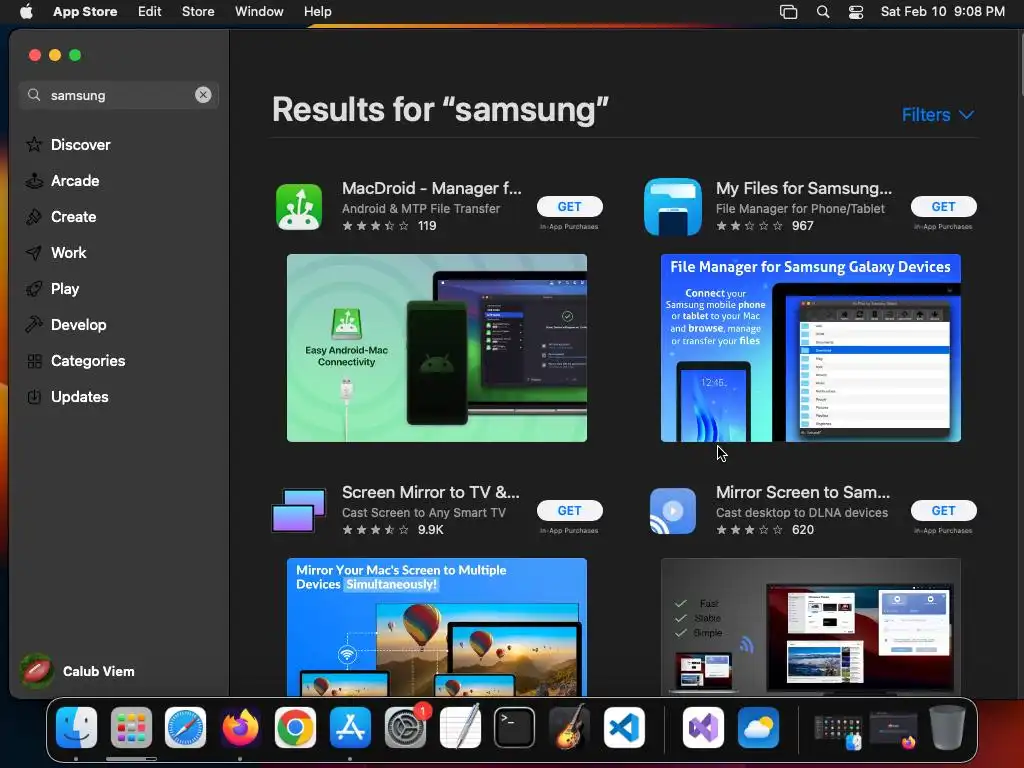Viewport: 1024px width, 768px height.
Task: Open Launchpad from the Dock
Action: 131,728
